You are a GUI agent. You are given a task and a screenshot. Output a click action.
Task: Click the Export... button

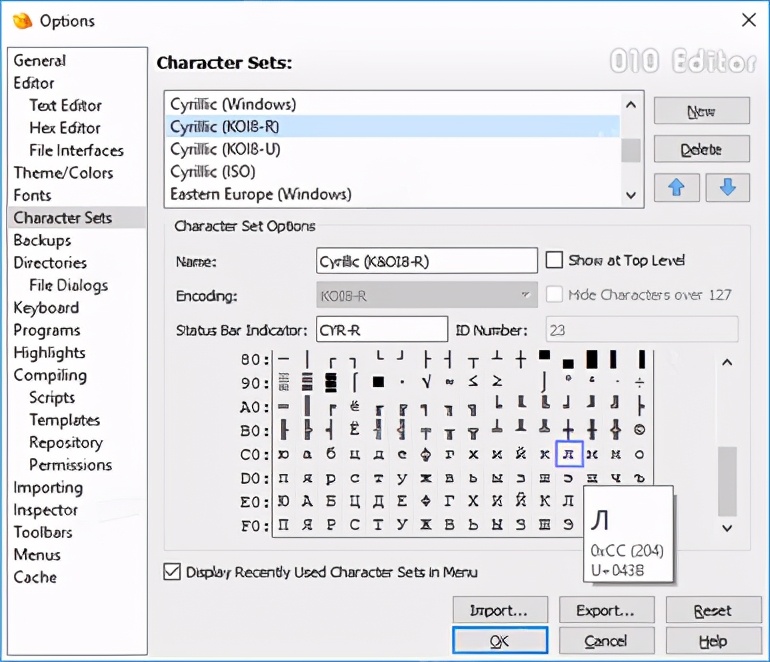coord(606,610)
